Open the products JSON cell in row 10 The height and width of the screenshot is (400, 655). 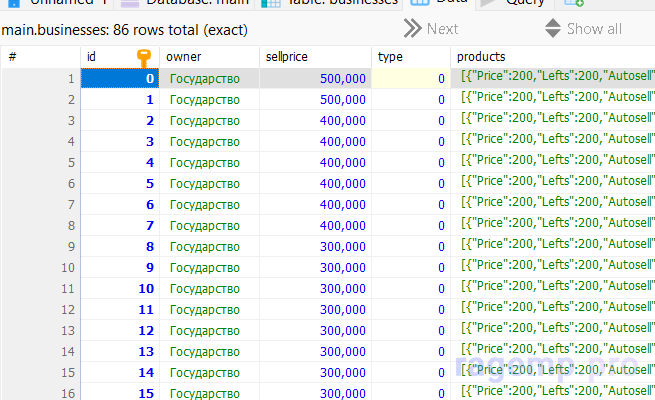[x=553, y=268]
